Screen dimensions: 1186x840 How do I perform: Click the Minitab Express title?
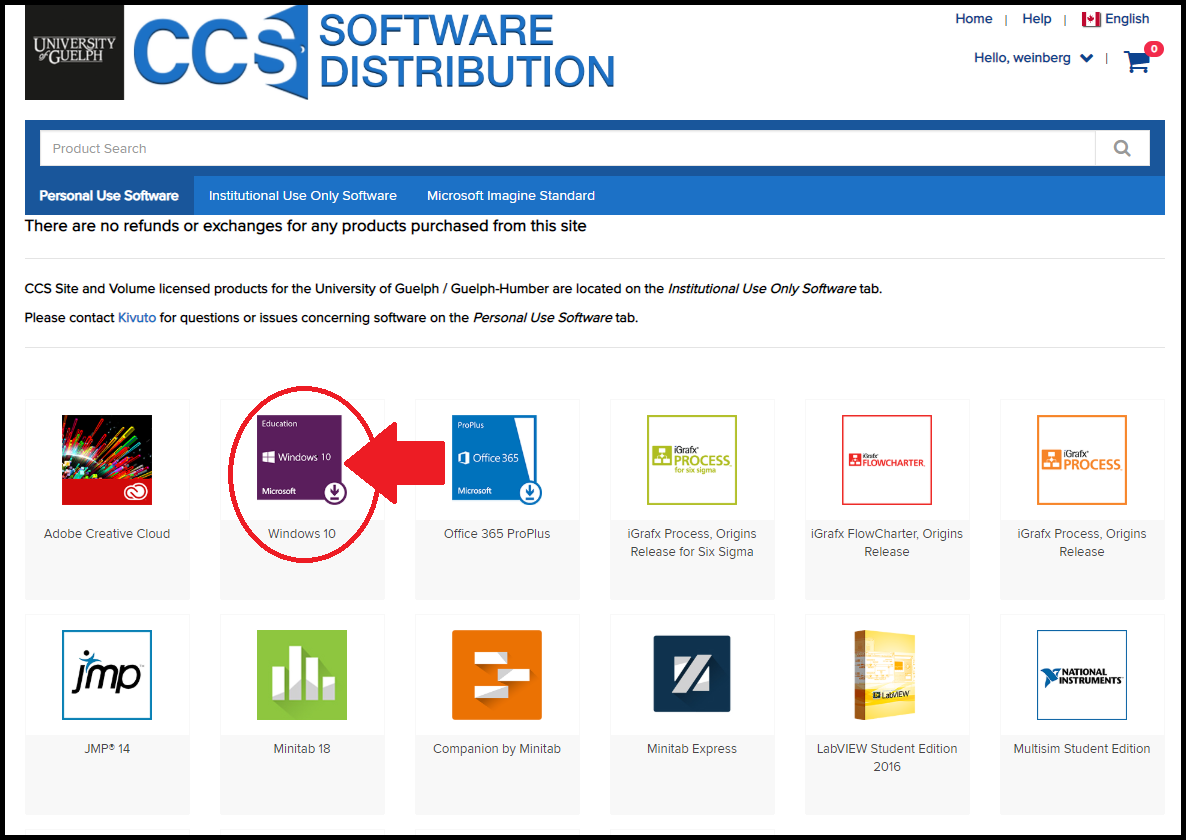point(692,749)
